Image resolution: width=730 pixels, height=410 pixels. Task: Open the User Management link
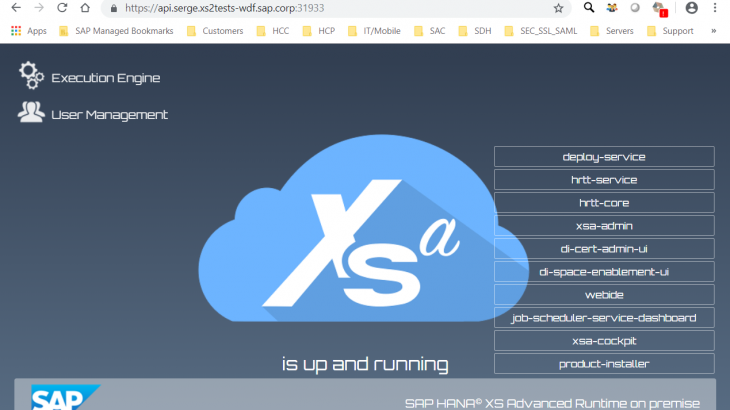109,114
